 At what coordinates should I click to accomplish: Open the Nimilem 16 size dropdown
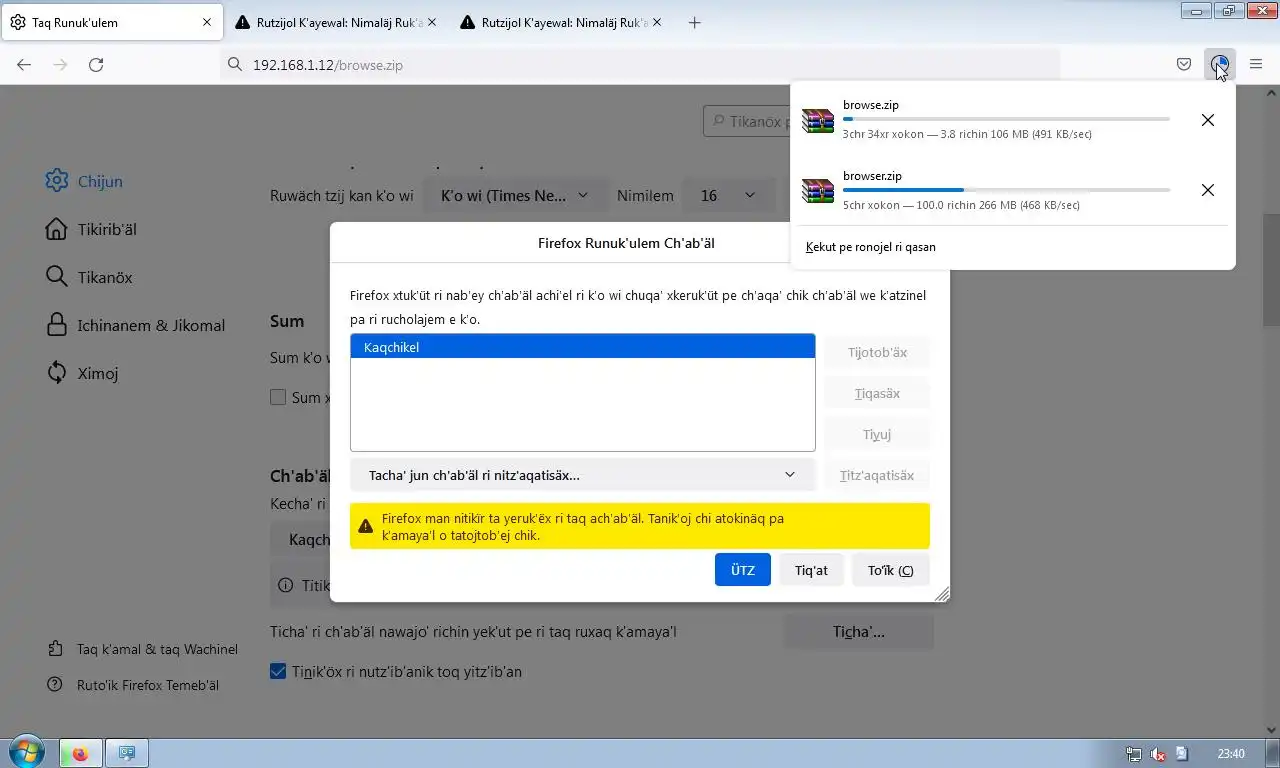click(728, 195)
